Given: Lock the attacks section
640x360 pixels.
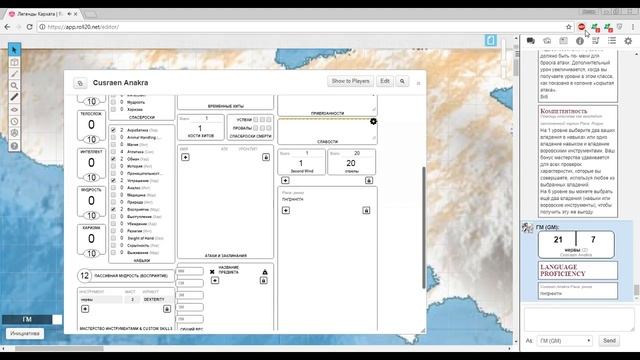Looking at the screenshot, I should (266, 157).
